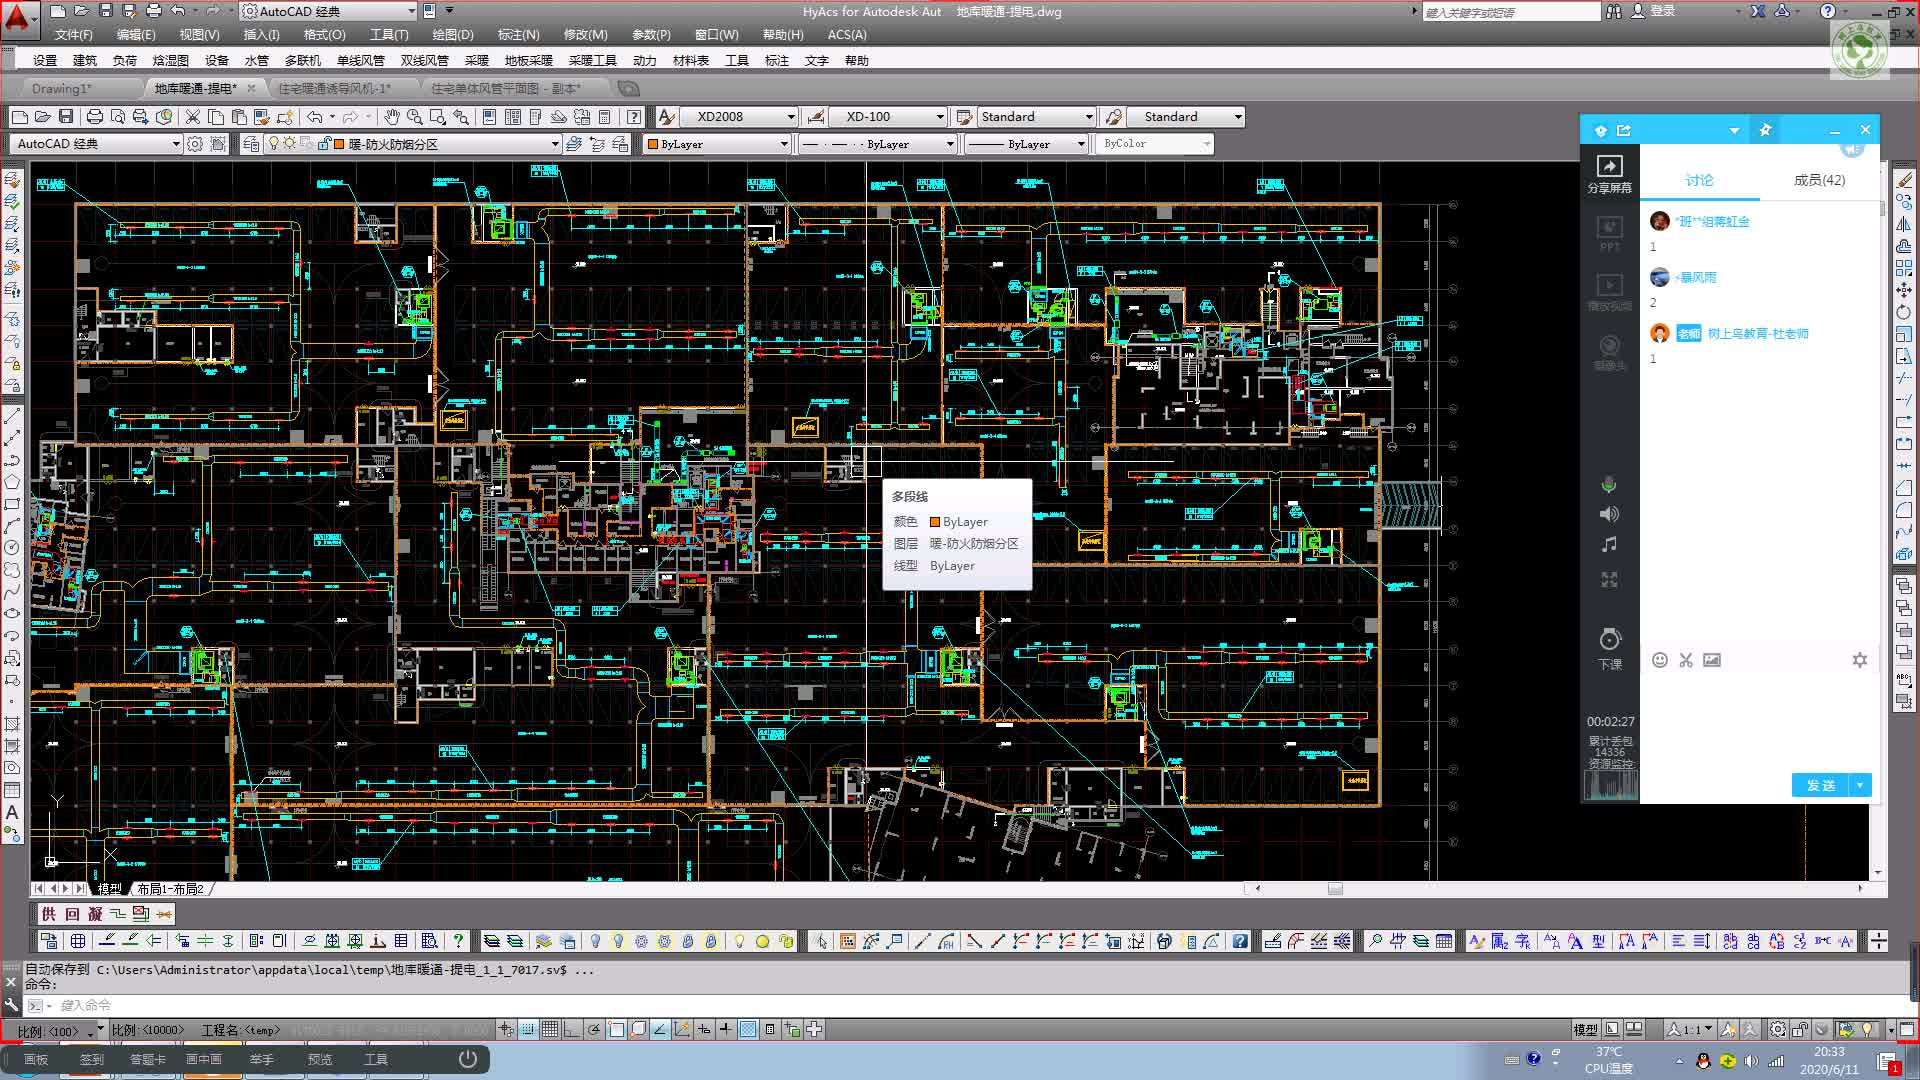The width and height of the screenshot is (1920, 1080).
Task: Click the Multiline Text A tool
Action: pyautogui.click(x=12, y=812)
